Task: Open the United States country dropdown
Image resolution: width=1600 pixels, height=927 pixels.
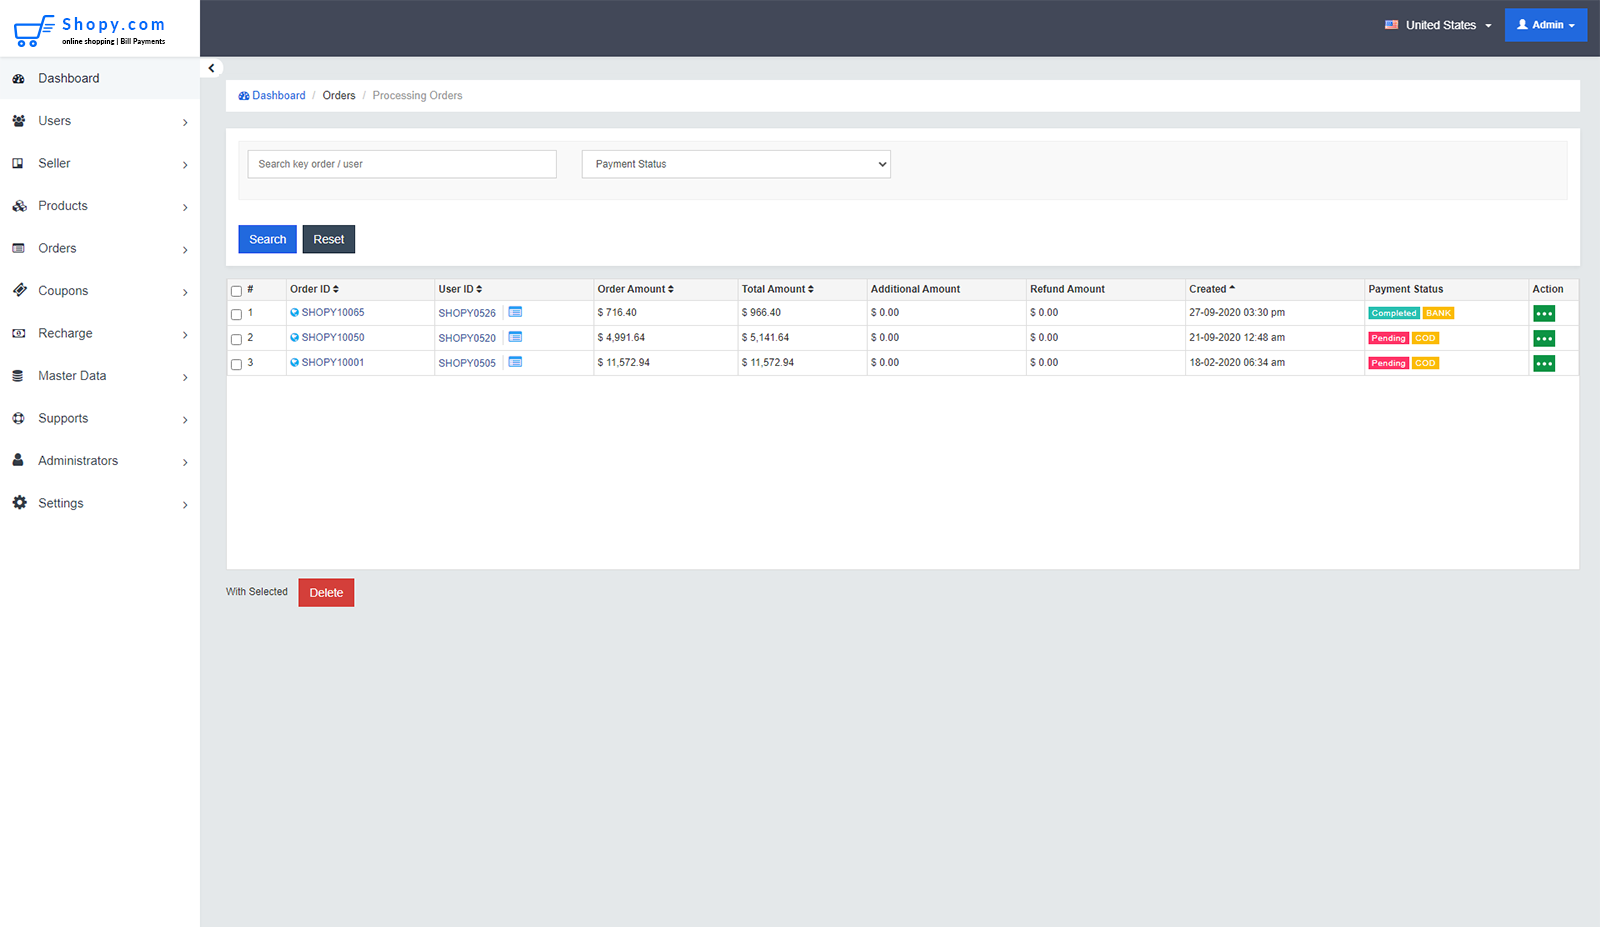Action: [1438, 25]
